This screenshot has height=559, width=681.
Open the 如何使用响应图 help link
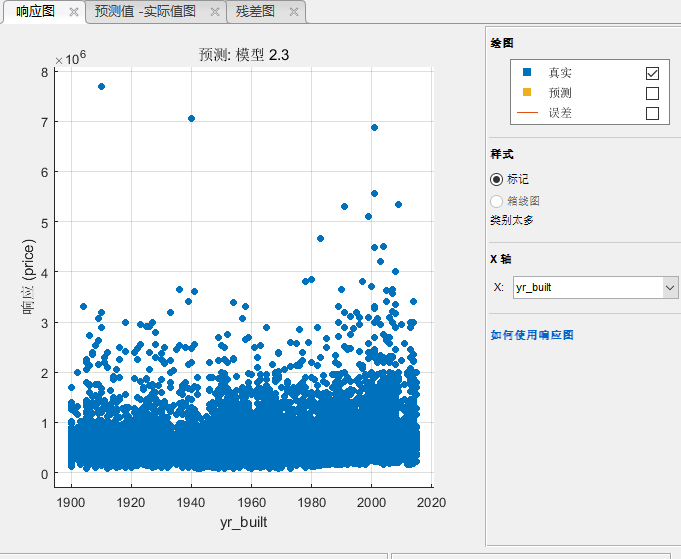[x=532, y=335]
